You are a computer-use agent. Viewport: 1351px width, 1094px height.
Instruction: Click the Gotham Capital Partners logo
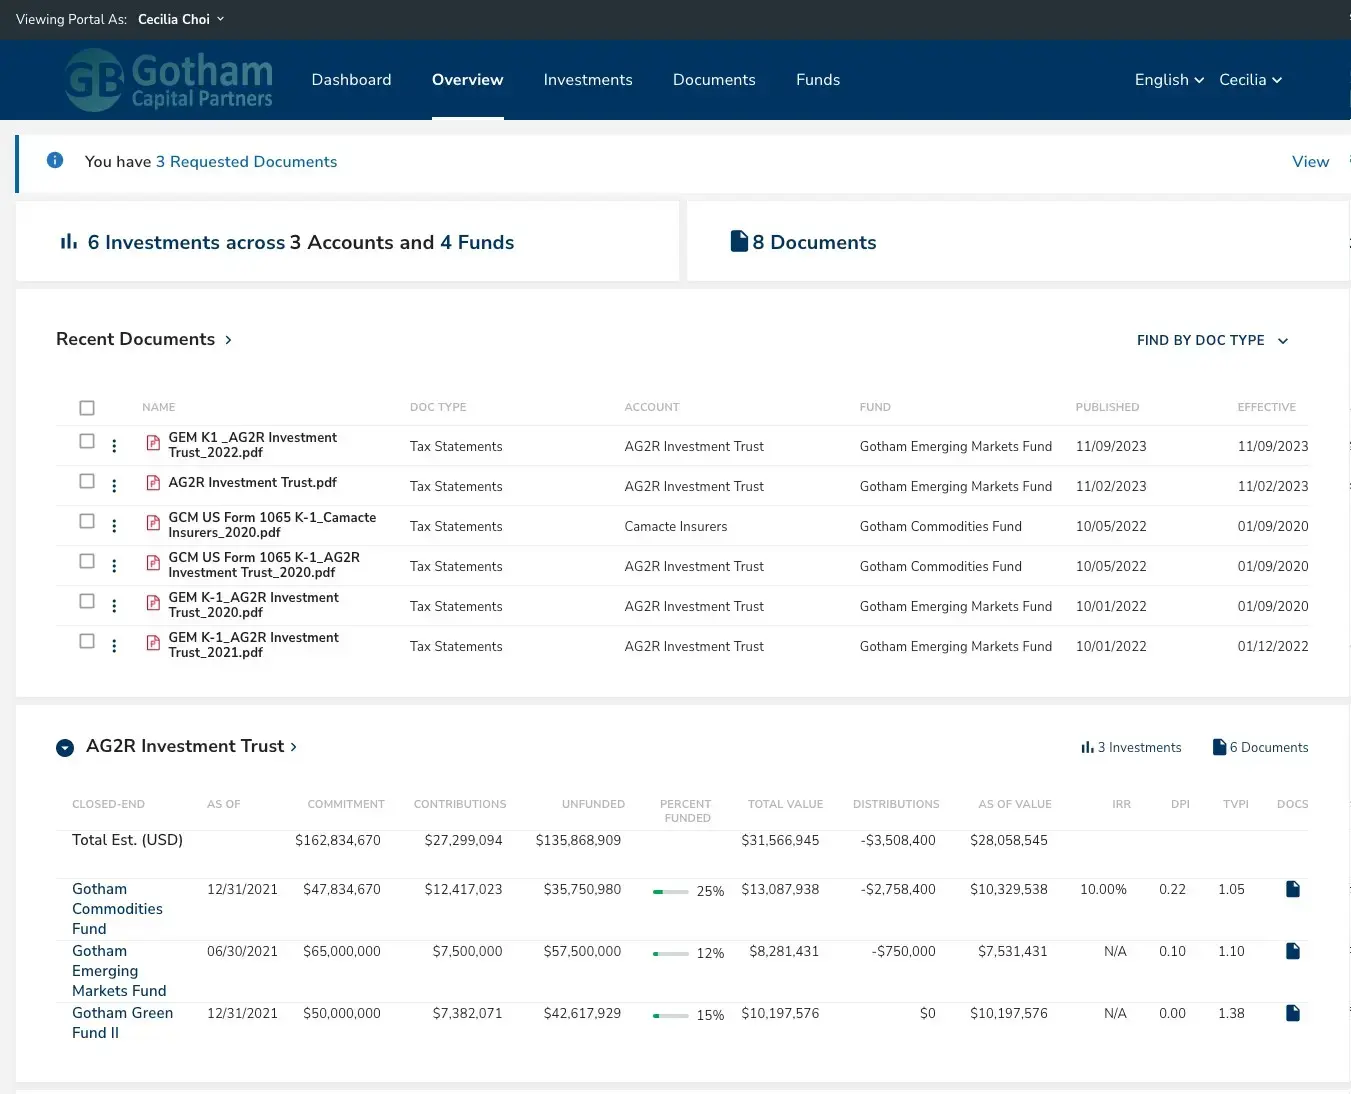[x=168, y=79]
